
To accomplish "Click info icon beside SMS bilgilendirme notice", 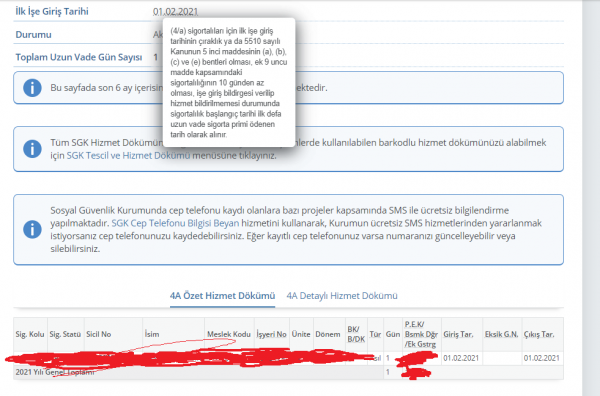I will point(32,230).
